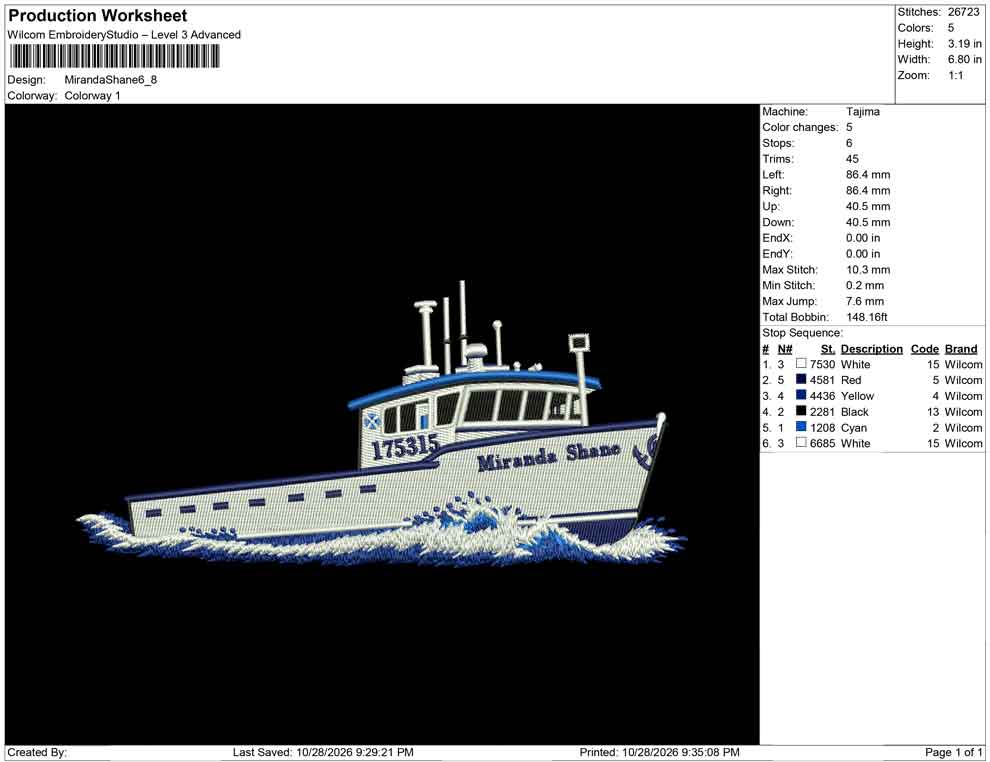Select the 'Black' description in stop 4

(855, 412)
